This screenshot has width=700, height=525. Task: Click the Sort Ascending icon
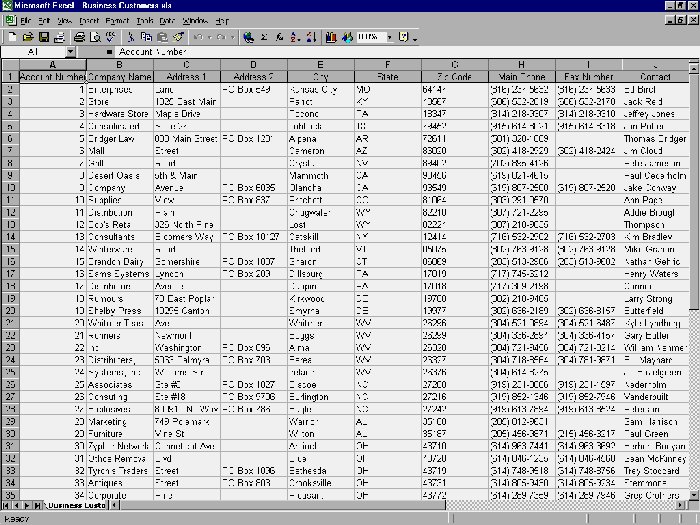tap(295, 37)
